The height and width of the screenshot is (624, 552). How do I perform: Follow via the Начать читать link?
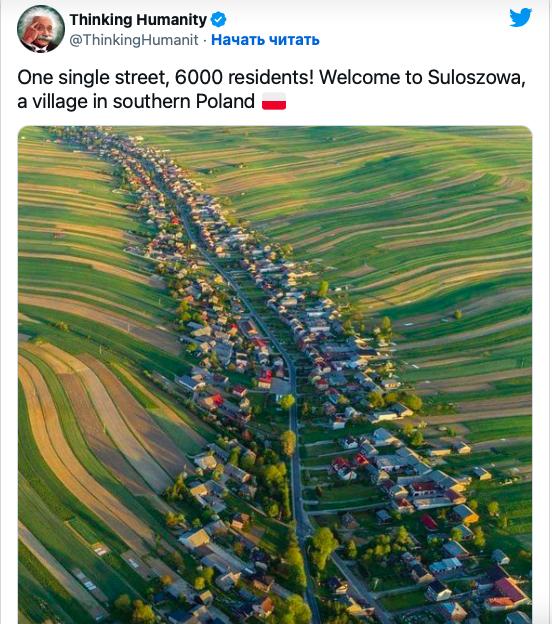(265, 40)
